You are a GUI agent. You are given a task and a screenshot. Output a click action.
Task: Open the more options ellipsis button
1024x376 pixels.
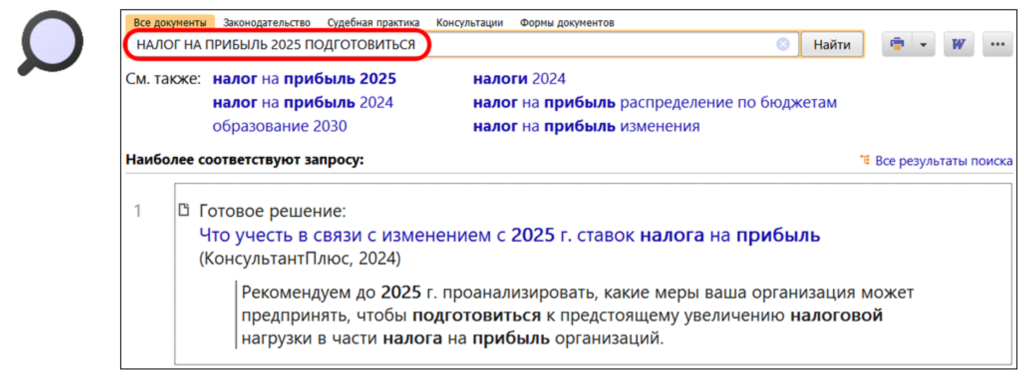pos(997,44)
